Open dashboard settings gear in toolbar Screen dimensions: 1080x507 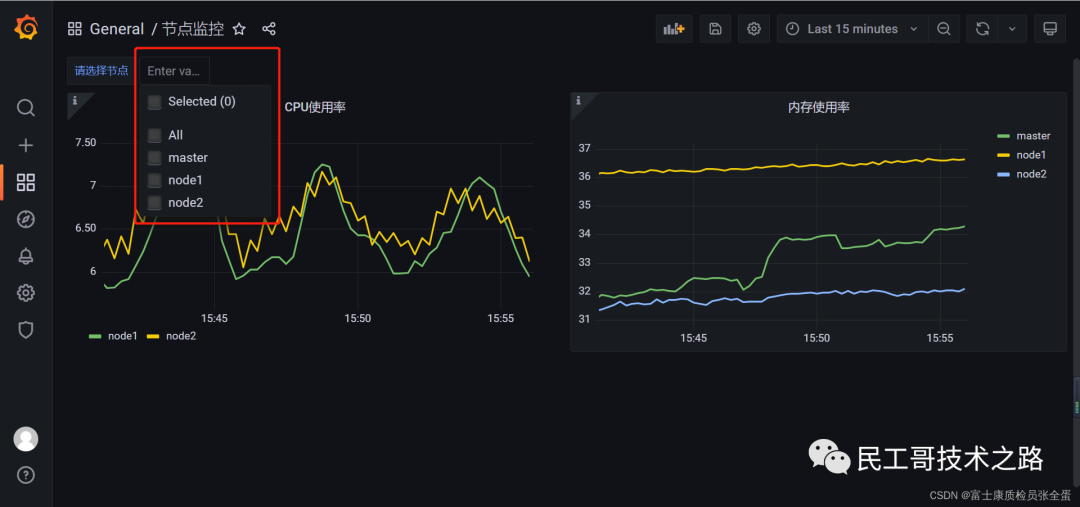coord(754,29)
